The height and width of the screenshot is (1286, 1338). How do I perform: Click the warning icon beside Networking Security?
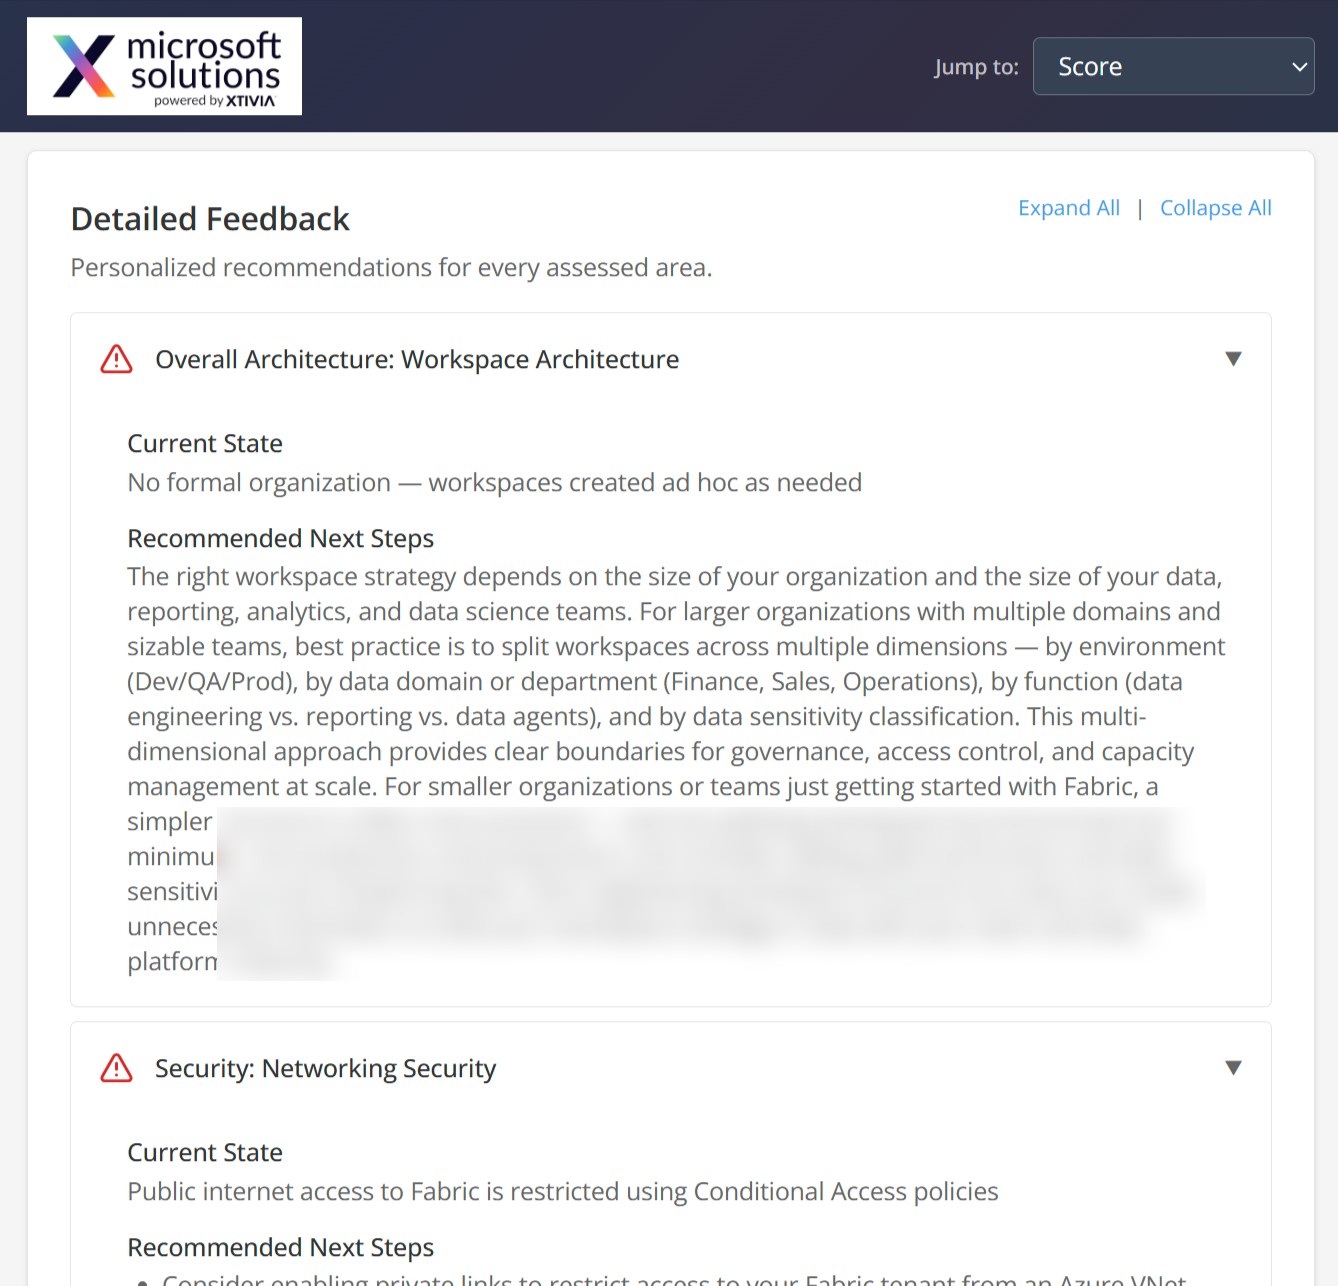[x=117, y=1068]
